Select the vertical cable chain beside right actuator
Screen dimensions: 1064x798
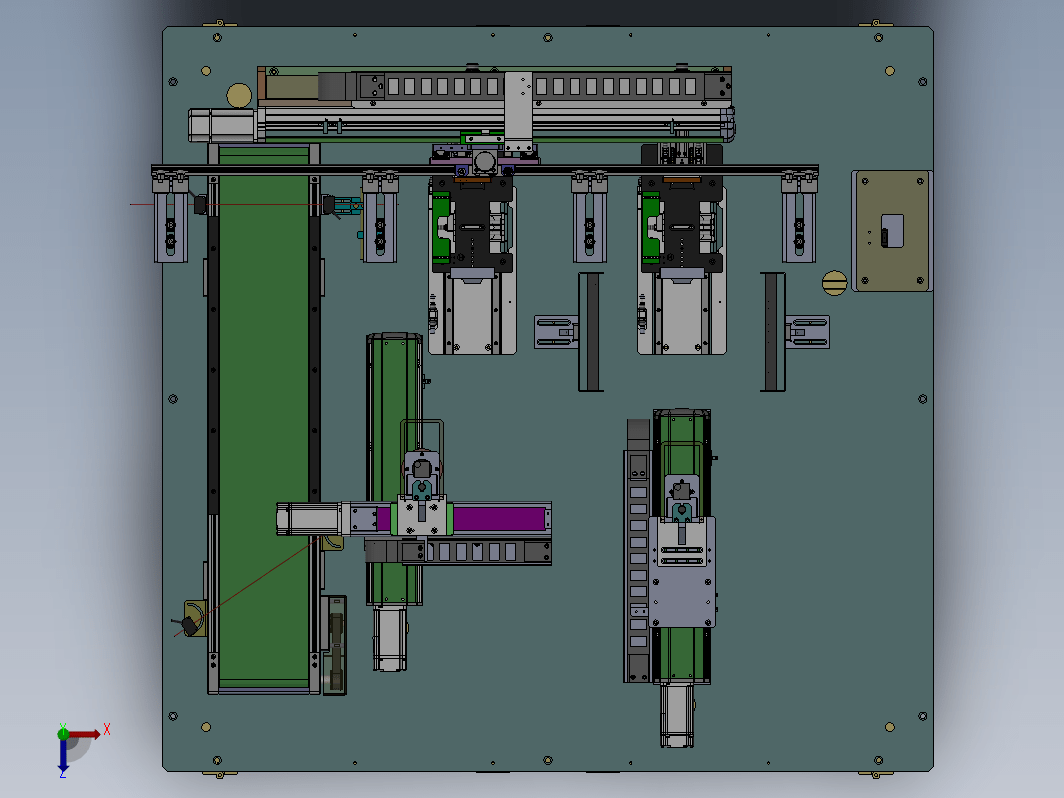tap(637, 550)
